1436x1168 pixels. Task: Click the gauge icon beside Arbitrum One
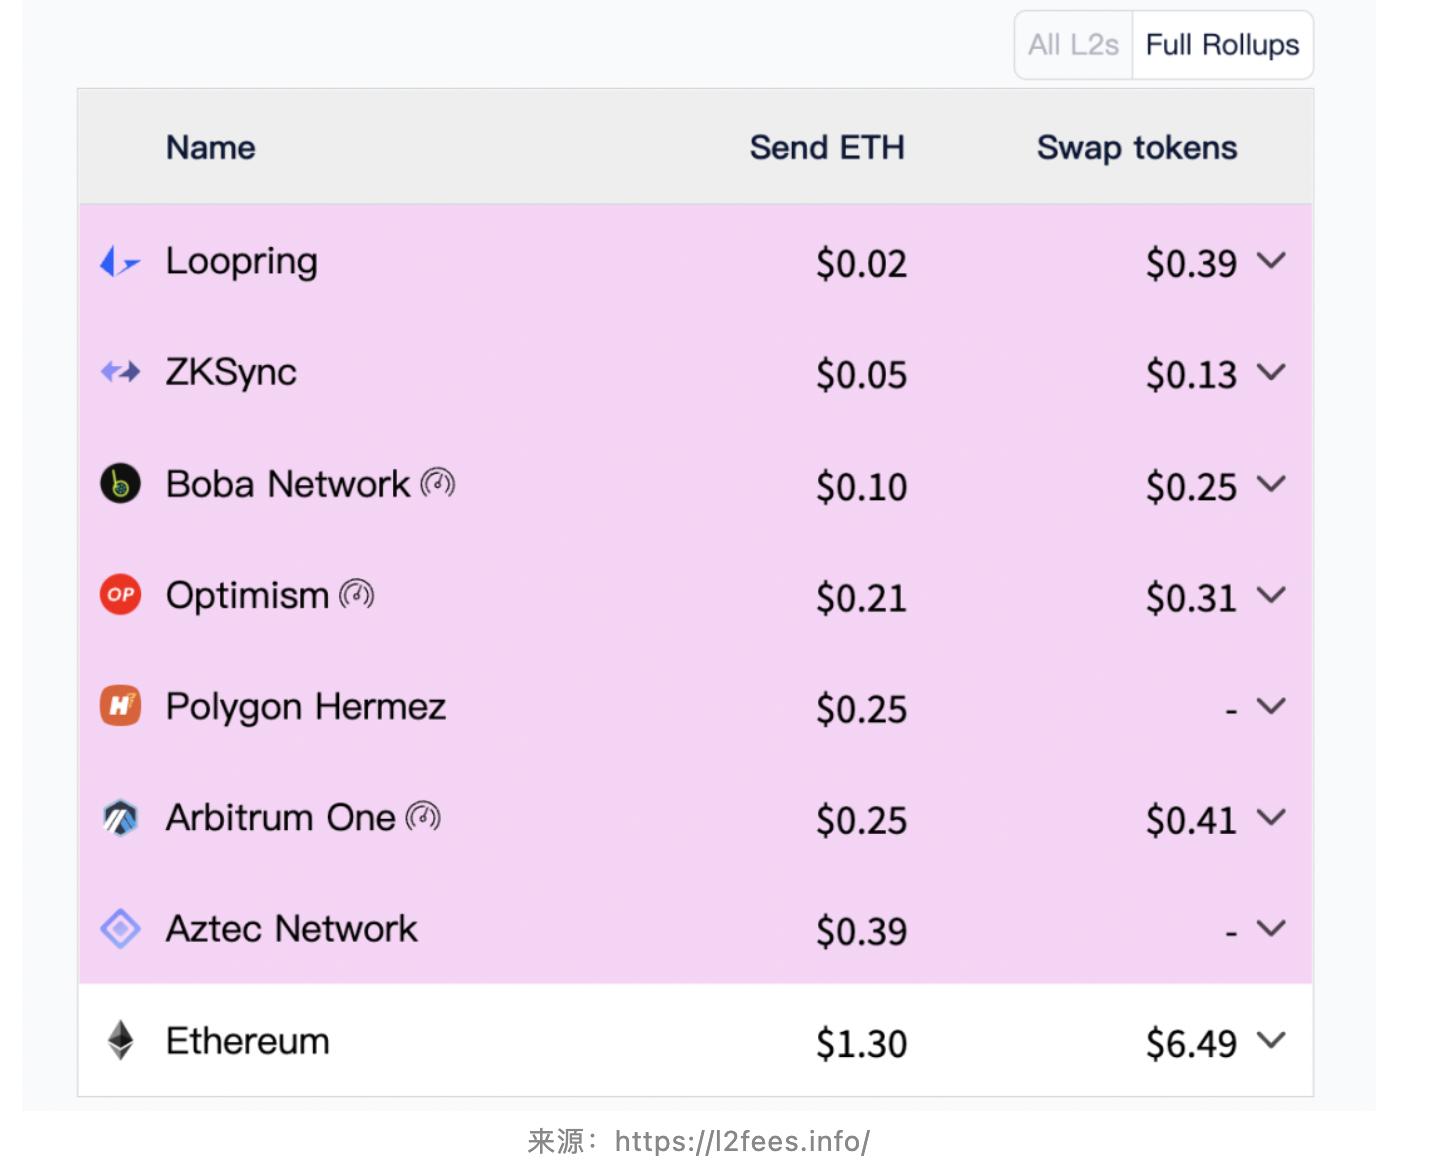click(423, 818)
